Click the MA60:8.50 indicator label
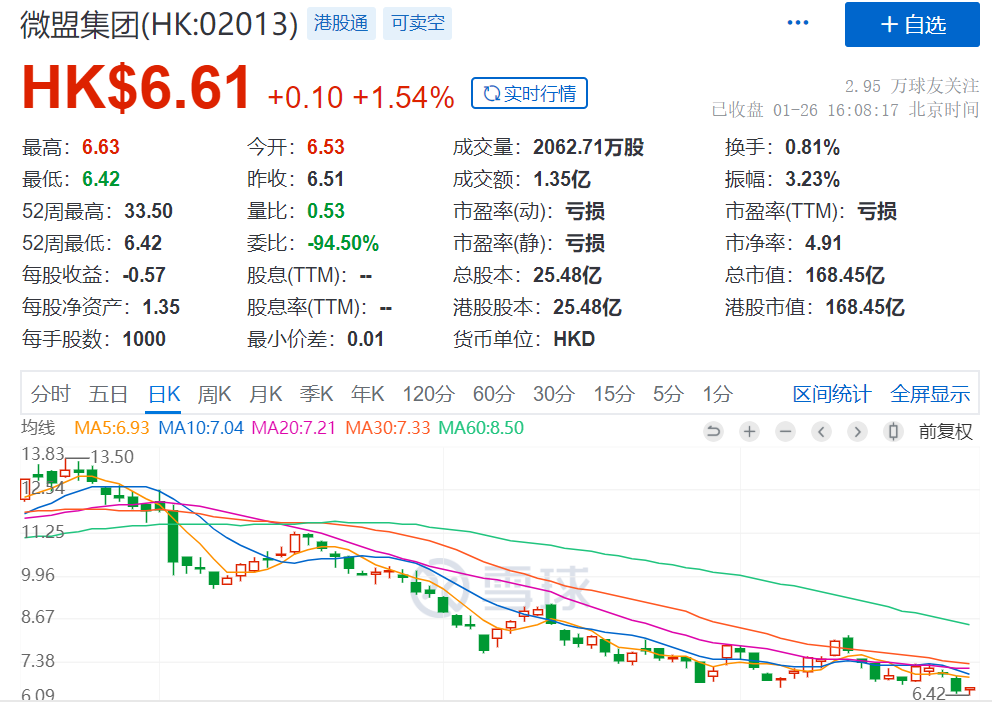 pyautogui.click(x=481, y=428)
